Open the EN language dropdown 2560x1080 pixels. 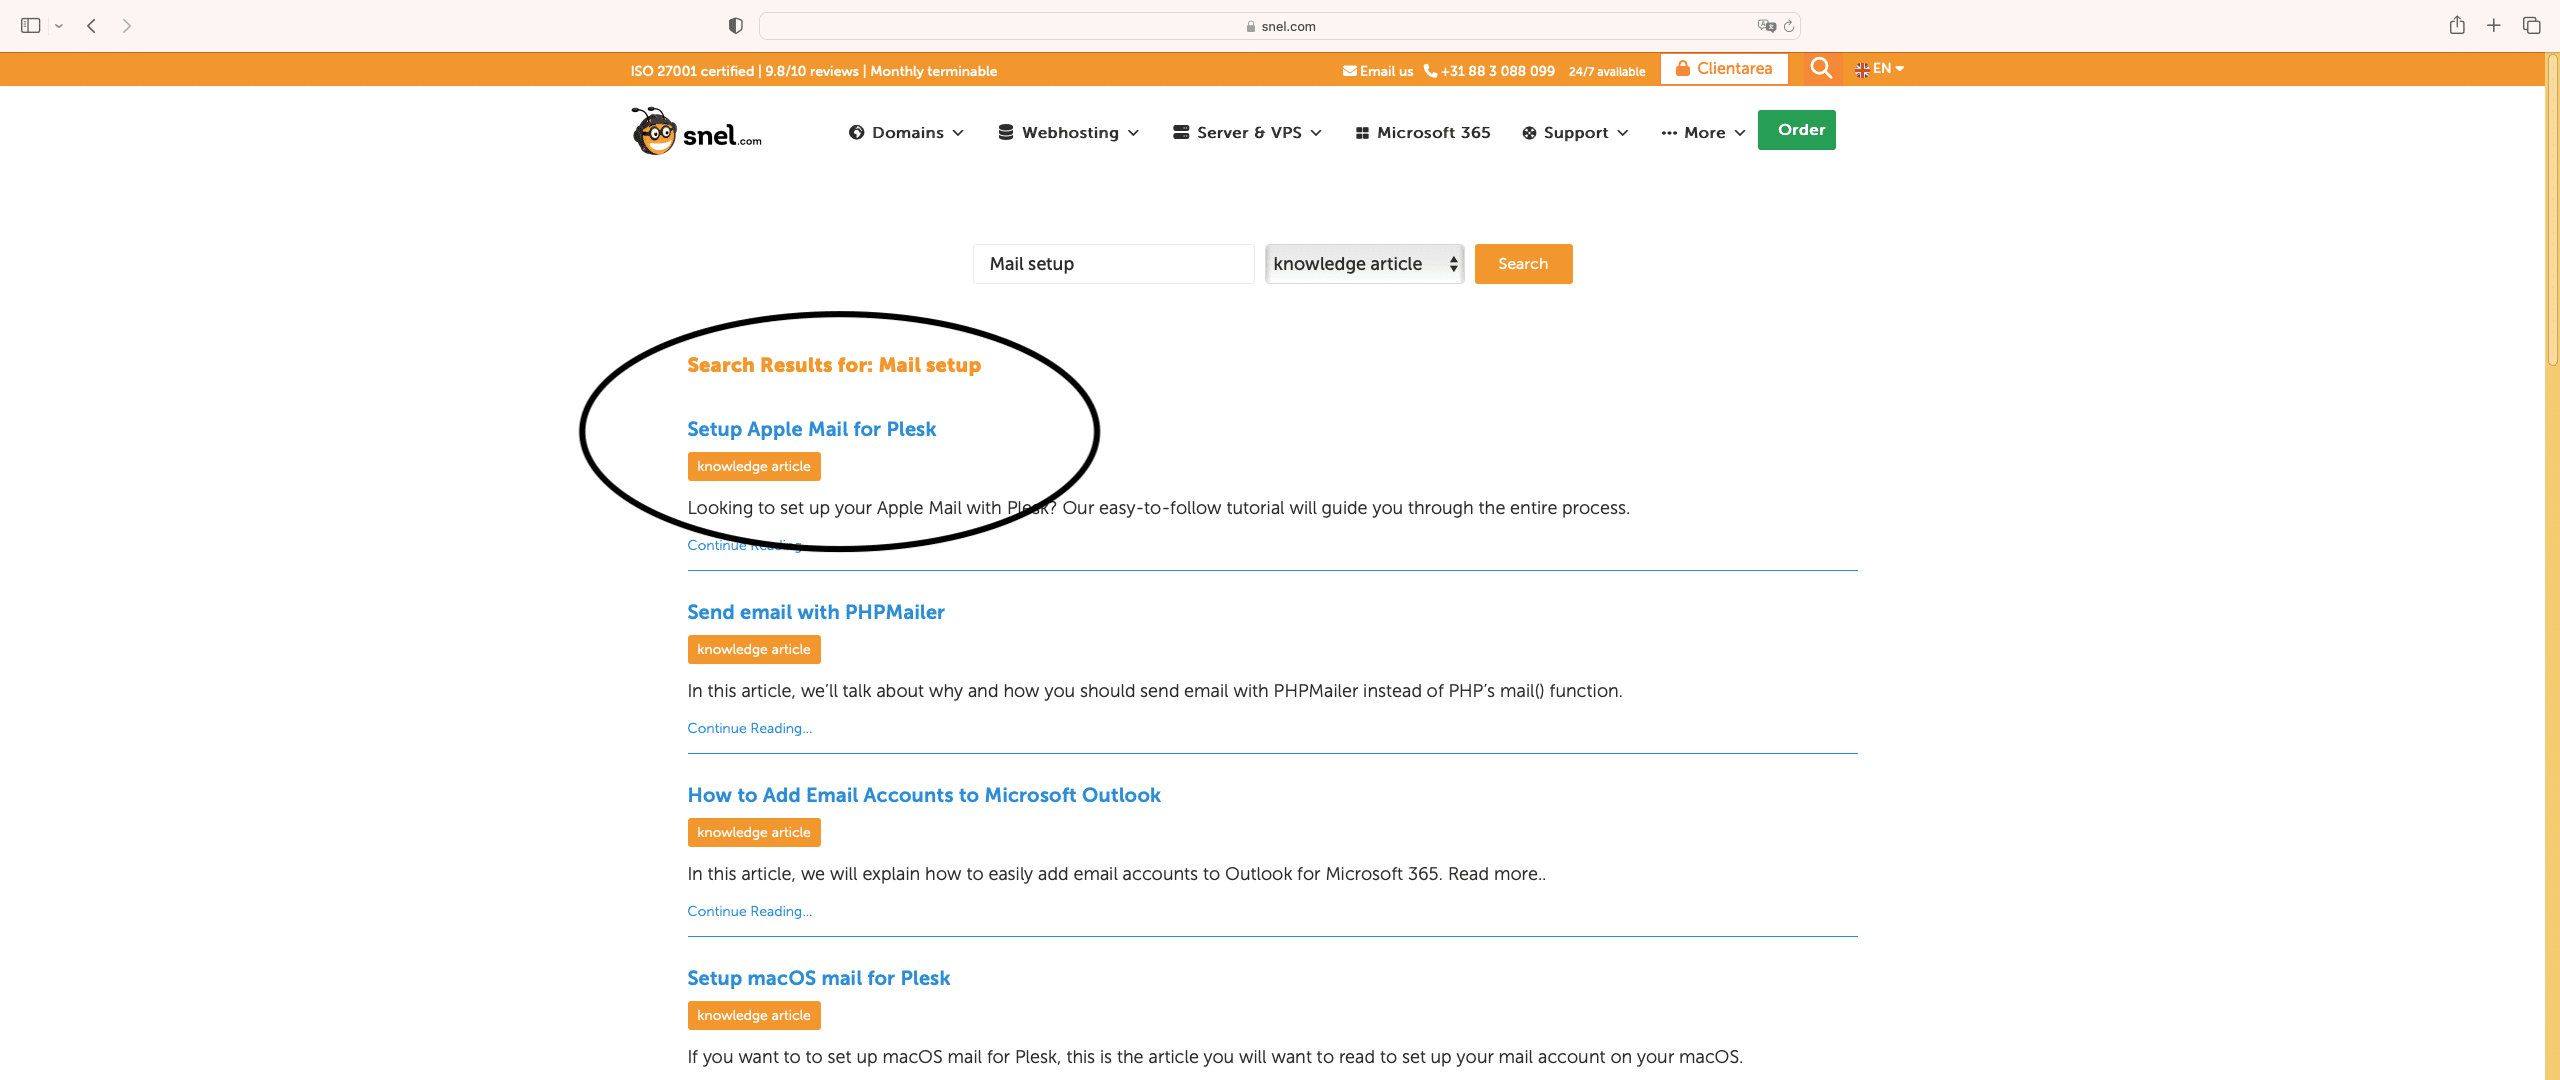(x=1880, y=69)
